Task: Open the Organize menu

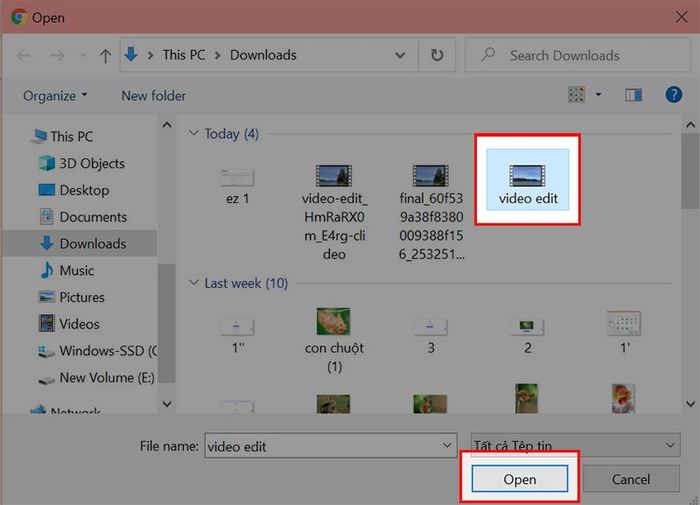Action: coord(55,96)
